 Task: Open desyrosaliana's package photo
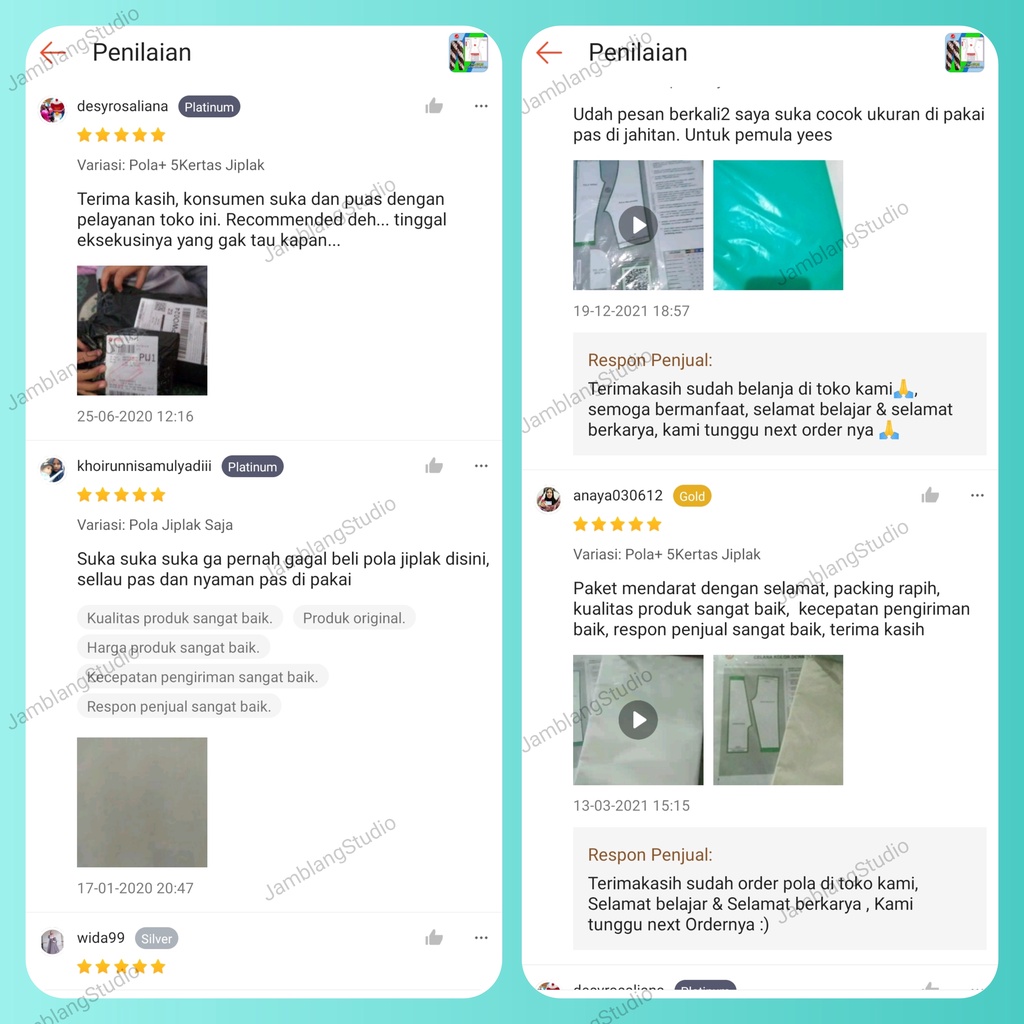click(142, 330)
